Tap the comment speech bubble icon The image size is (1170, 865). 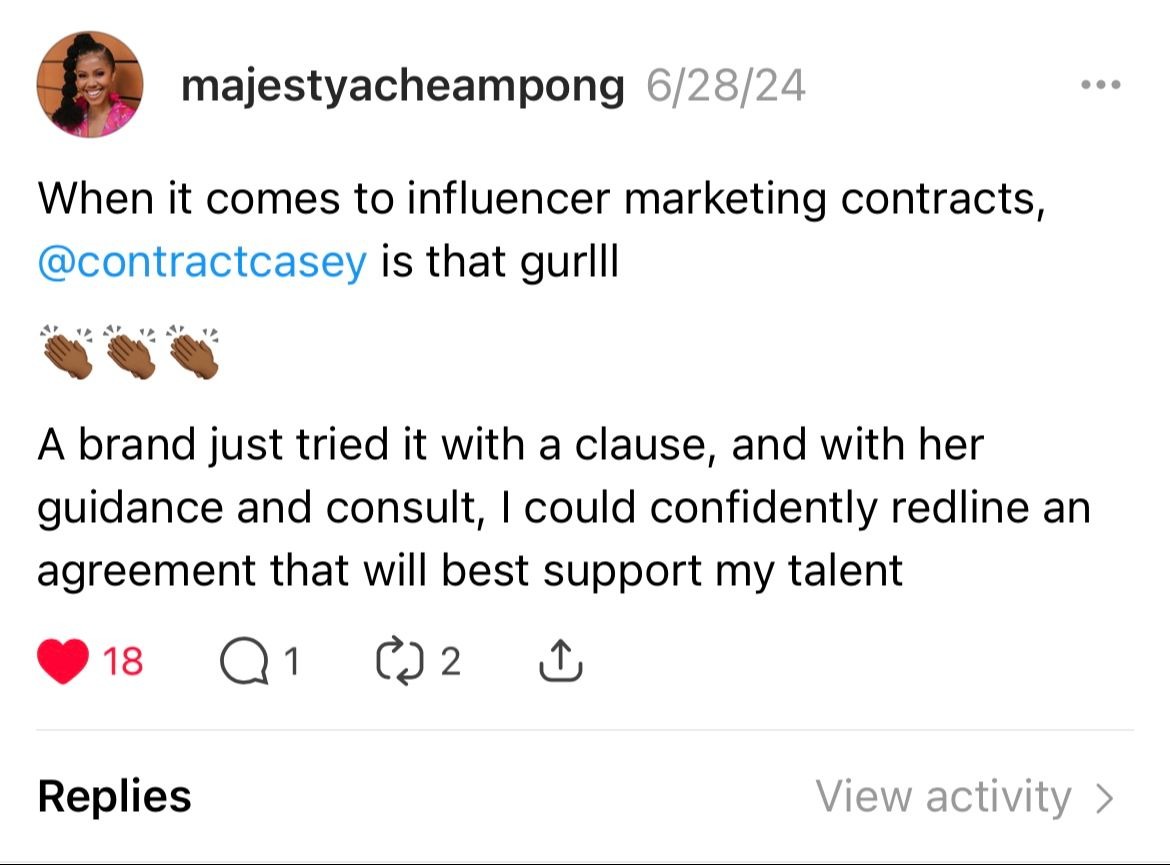(x=245, y=662)
